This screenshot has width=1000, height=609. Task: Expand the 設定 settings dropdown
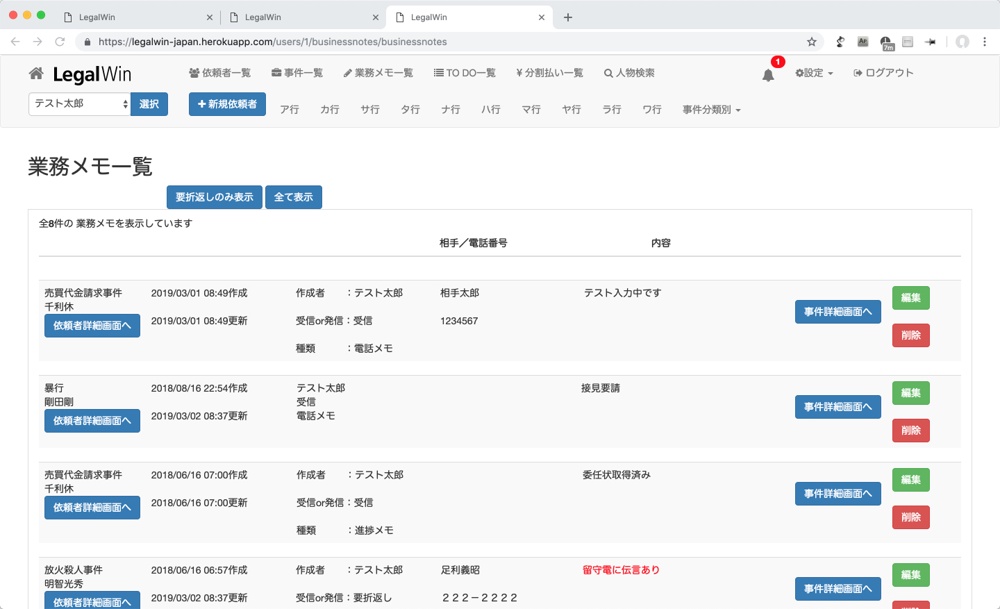814,73
